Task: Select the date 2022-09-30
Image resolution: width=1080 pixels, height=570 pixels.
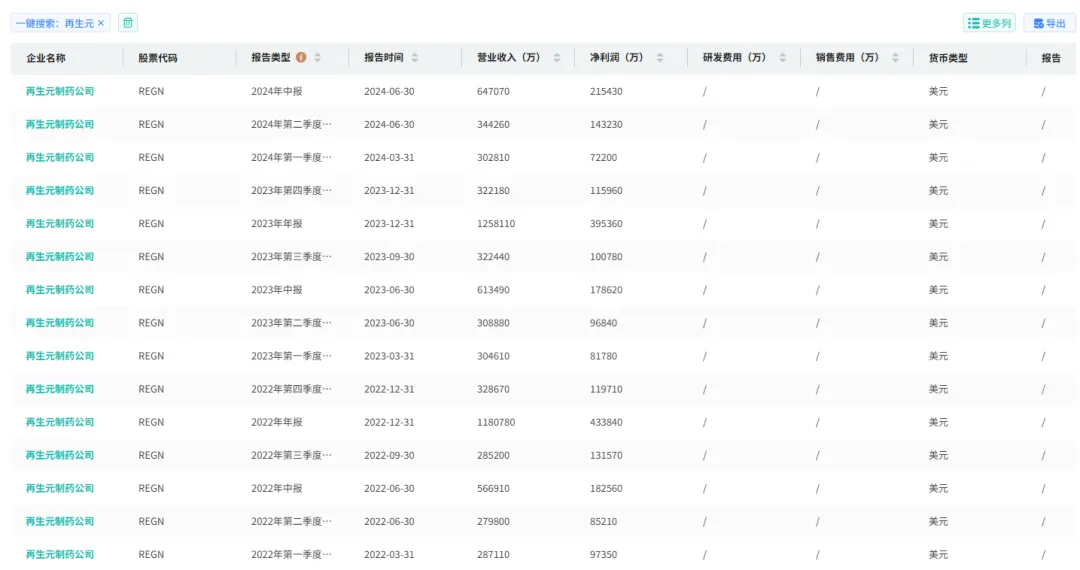Action: click(x=389, y=455)
